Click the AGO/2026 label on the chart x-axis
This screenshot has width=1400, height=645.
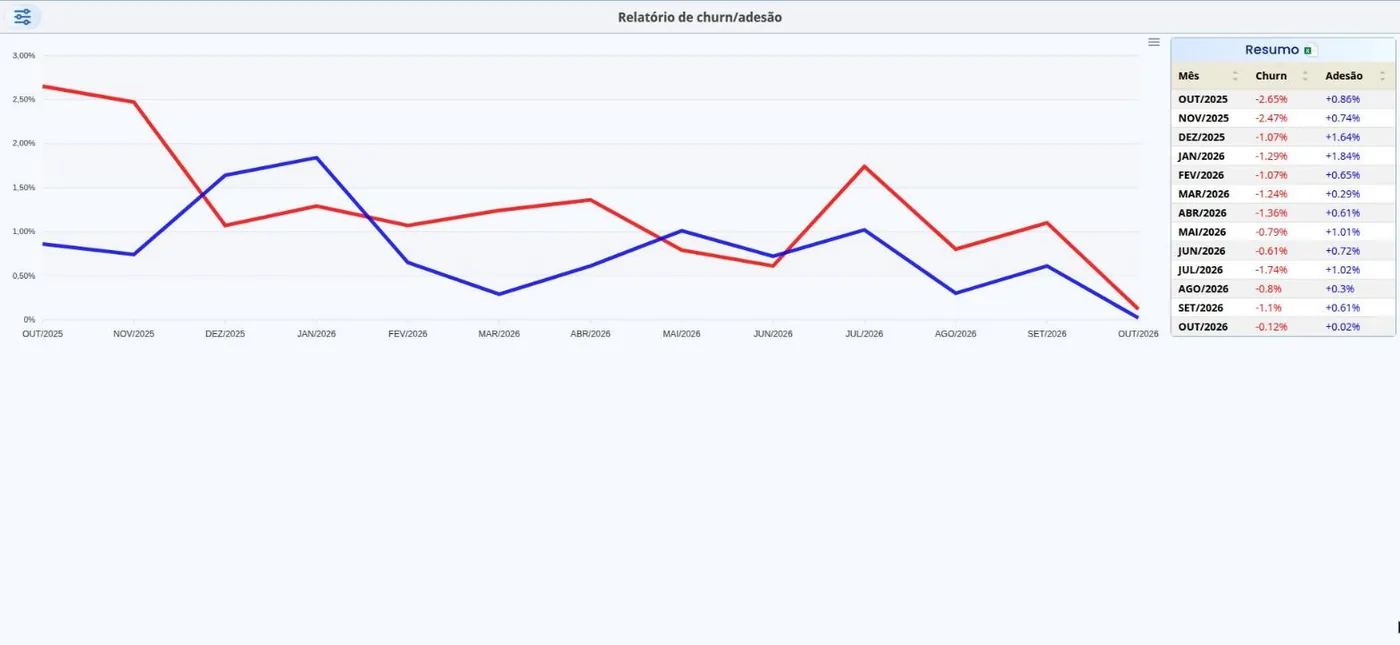click(955, 334)
